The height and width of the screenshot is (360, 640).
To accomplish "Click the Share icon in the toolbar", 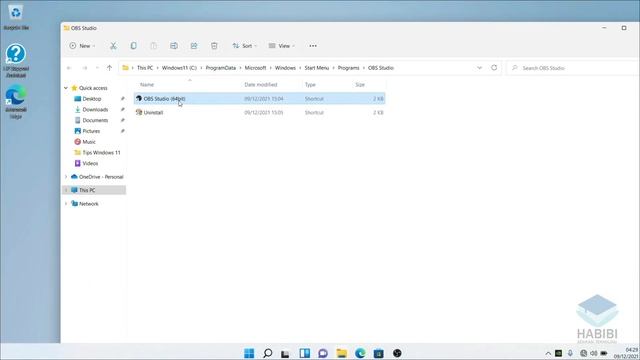I will 194,46.
